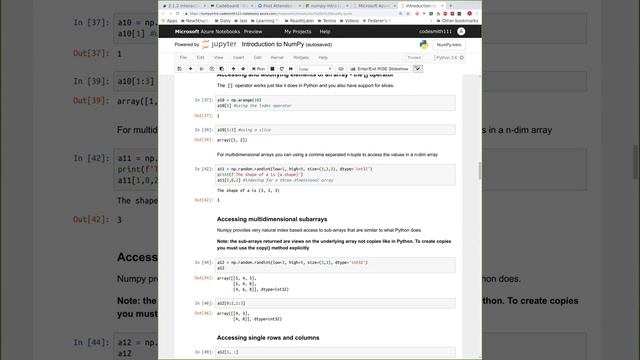Select code cell In [44] a12 randint

(x=335, y=265)
